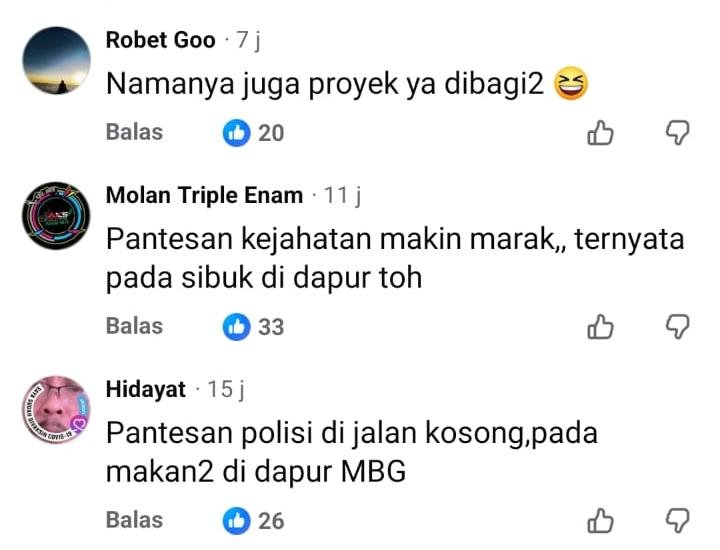This screenshot has width=720, height=550.
Task: Open Hidayat's profile name link
Action: (x=146, y=389)
